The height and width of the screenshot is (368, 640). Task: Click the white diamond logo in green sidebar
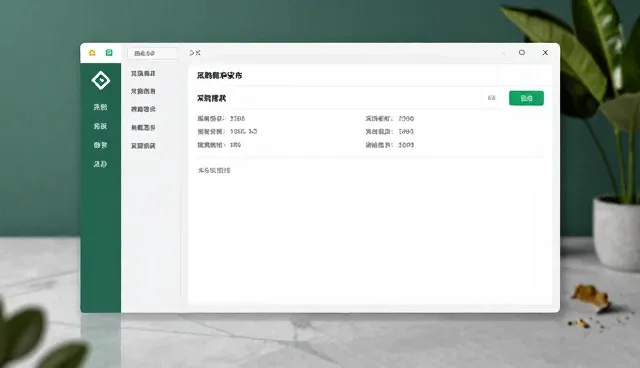click(x=101, y=80)
